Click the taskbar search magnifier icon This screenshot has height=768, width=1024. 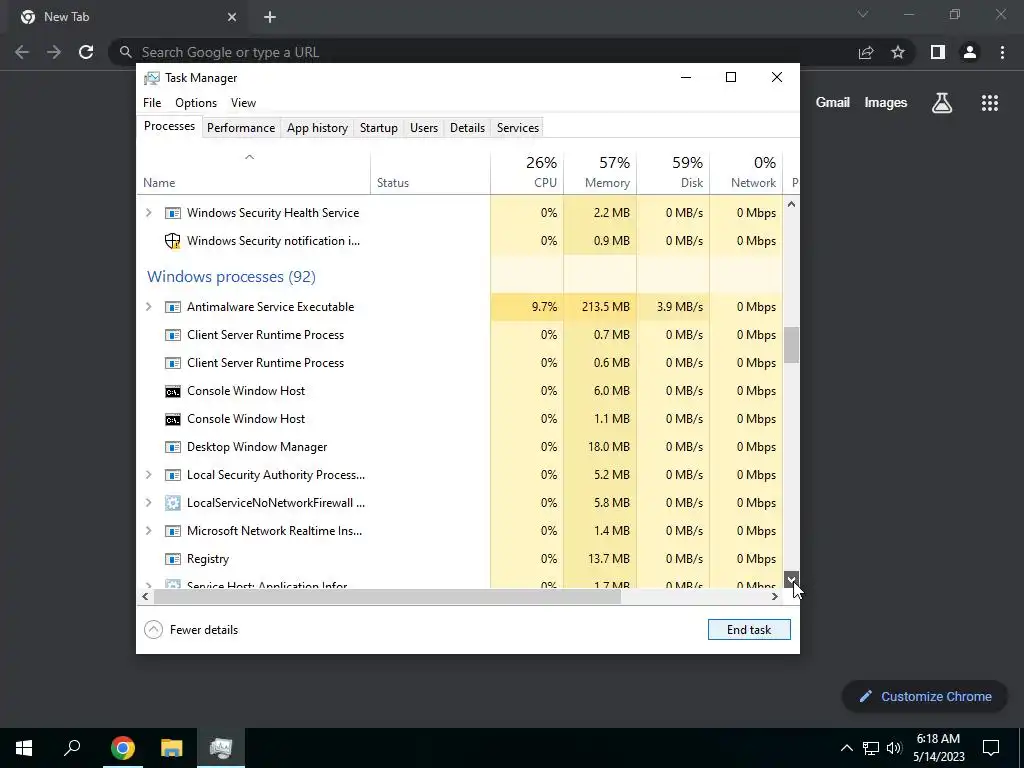[72, 747]
